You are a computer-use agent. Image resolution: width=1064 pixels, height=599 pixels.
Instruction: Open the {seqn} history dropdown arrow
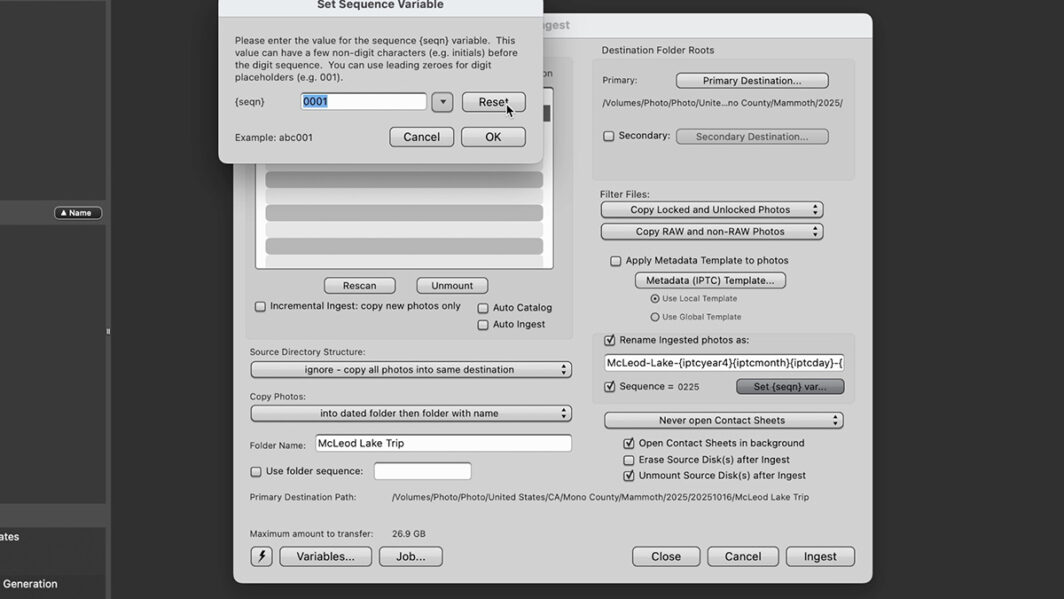point(442,102)
